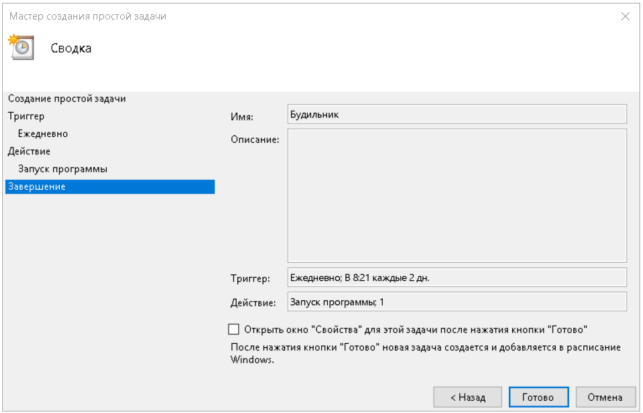Click inside the empty description box
The height and width of the screenshot is (413, 643).
click(457, 196)
